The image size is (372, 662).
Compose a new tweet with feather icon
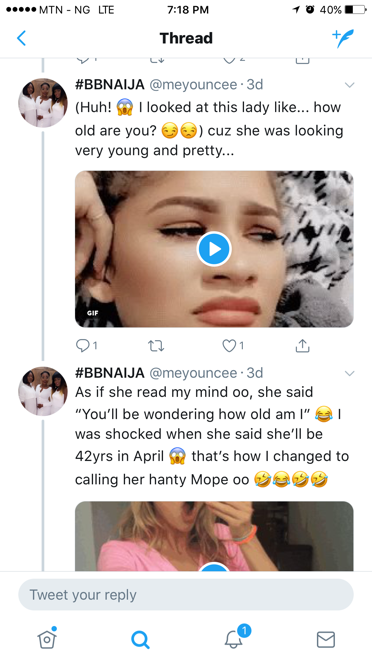[343, 38]
